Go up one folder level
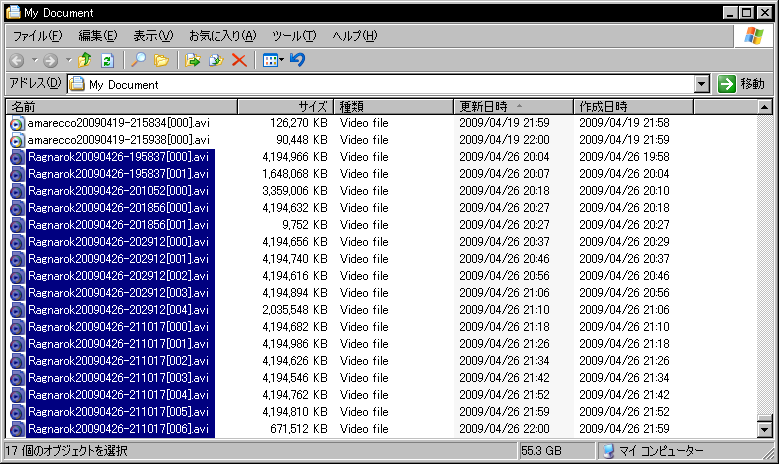Screen dimensions: 779x464 click(x=85, y=60)
